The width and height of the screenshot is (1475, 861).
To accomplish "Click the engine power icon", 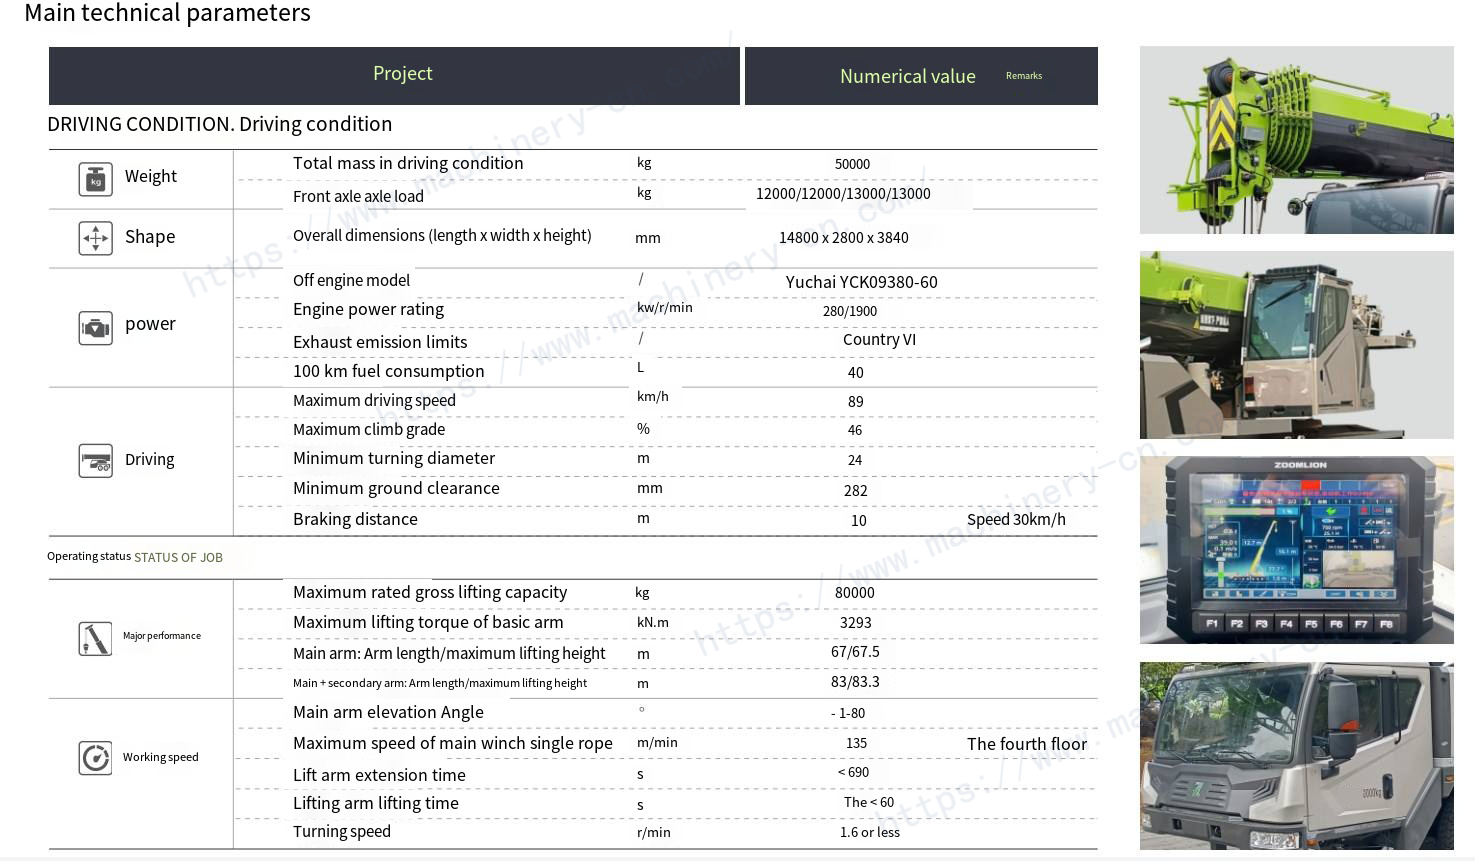I will coord(95,327).
